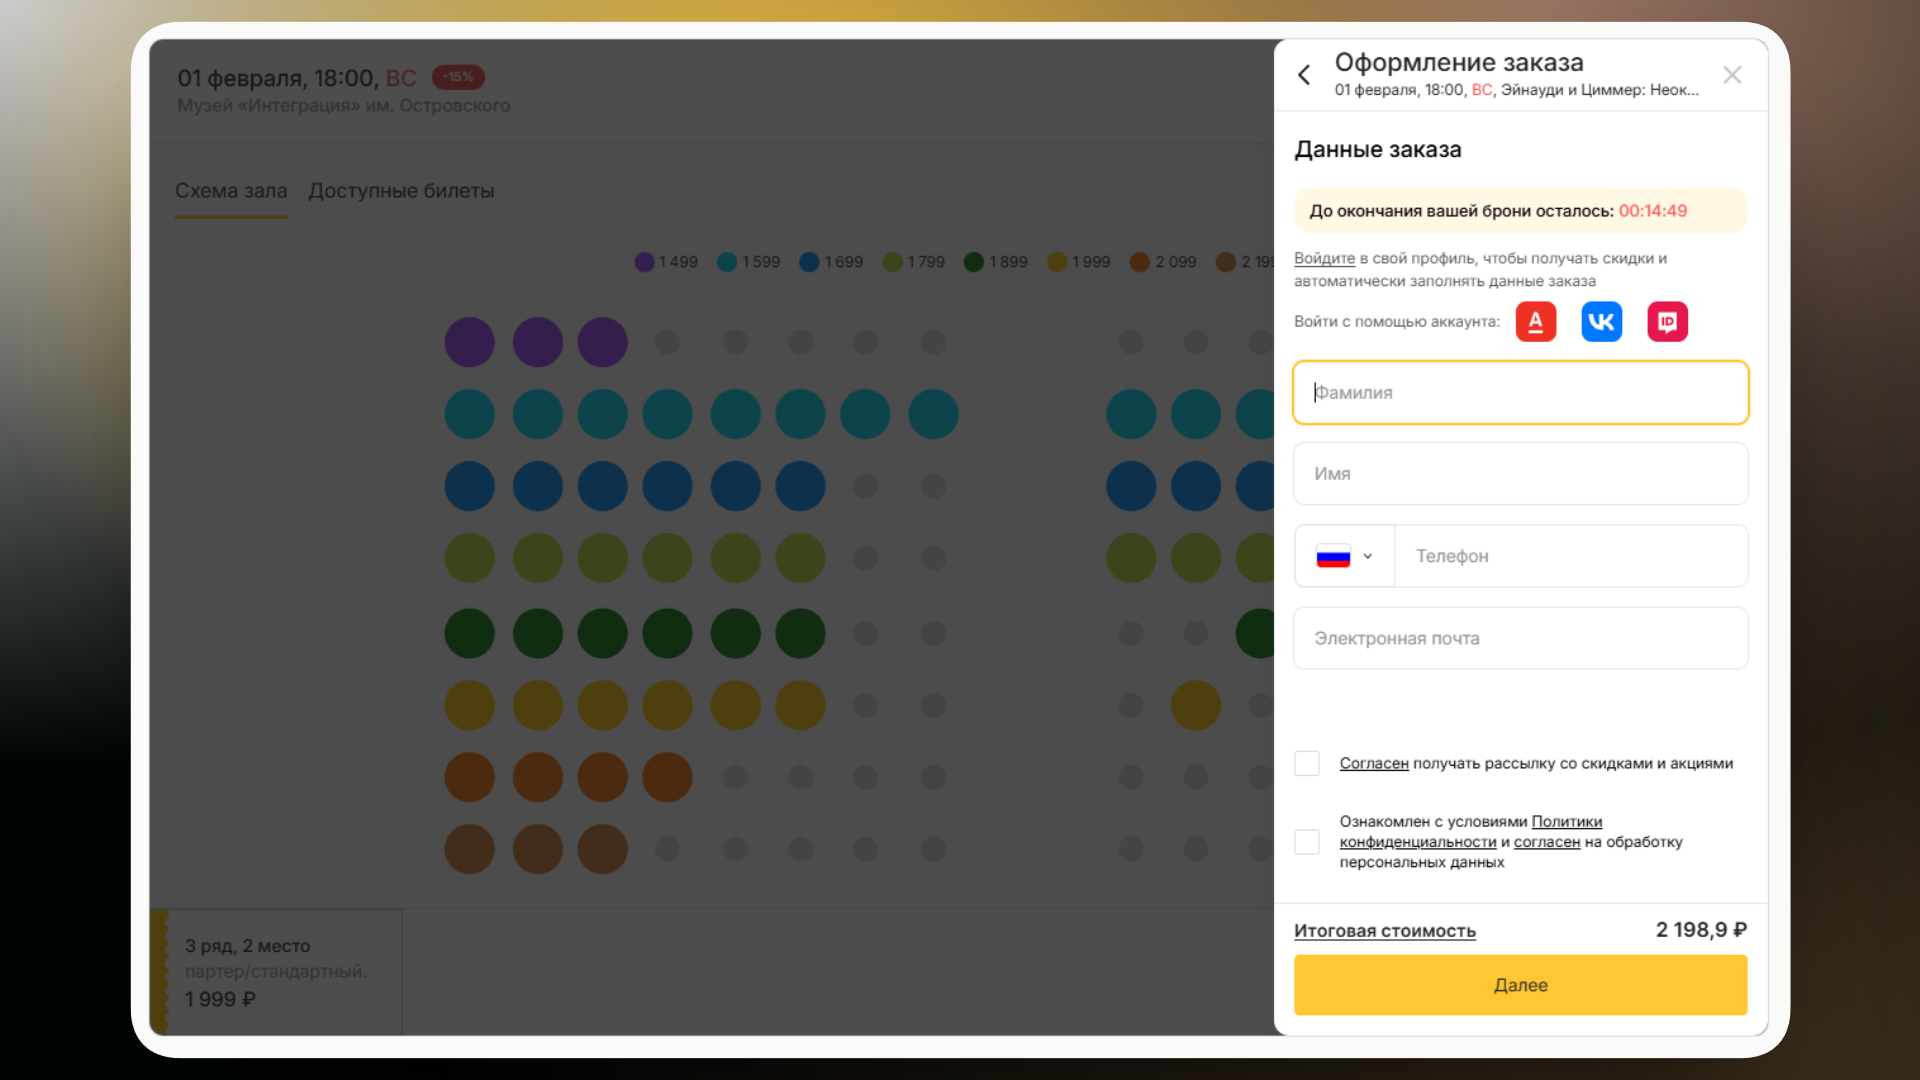Go back using the left arrow
Image resolution: width=1920 pixels, height=1080 pixels.
(x=1304, y=75)
